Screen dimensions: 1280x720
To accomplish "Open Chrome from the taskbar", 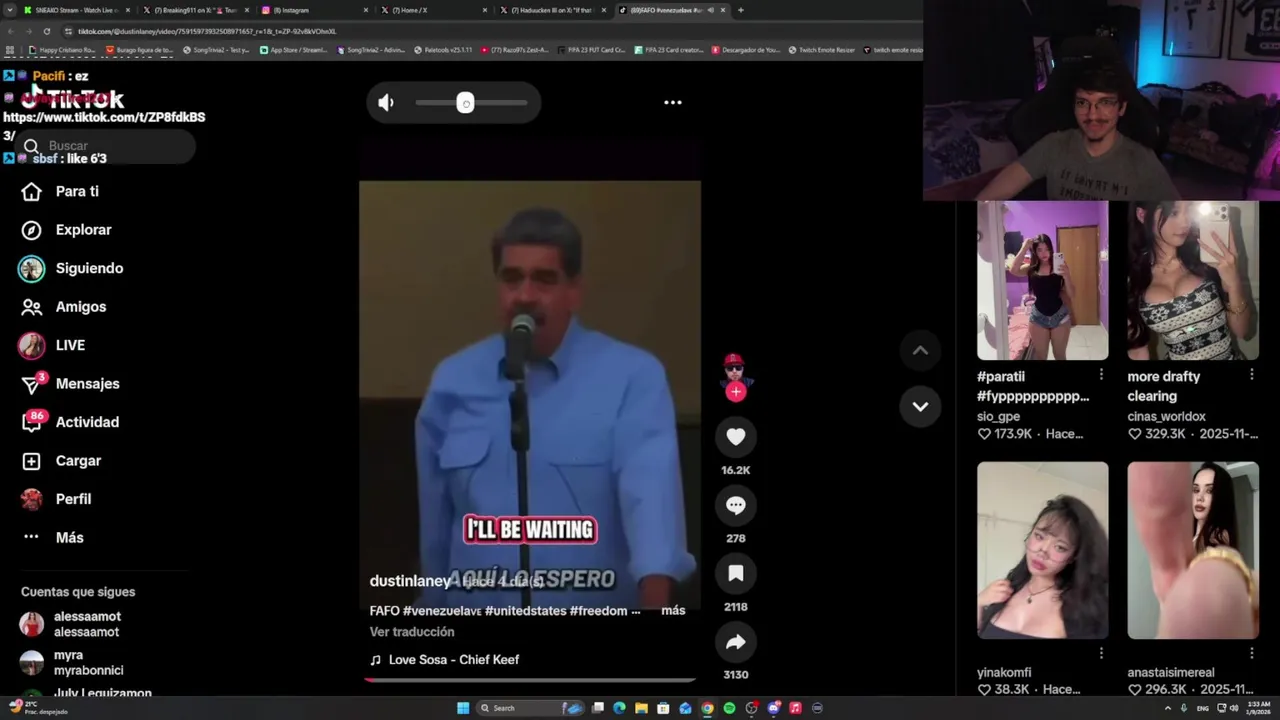I will [707, 708].
